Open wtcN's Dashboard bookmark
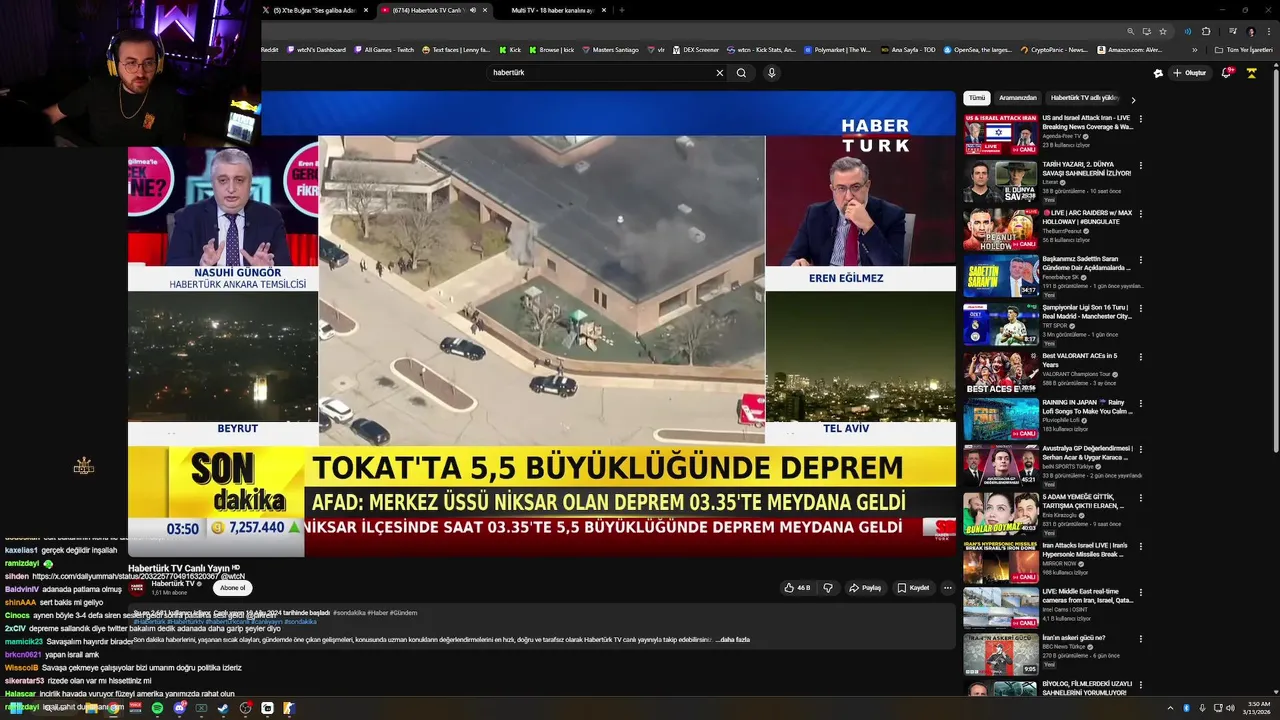 pyautogui.click(x=315, y=50)
